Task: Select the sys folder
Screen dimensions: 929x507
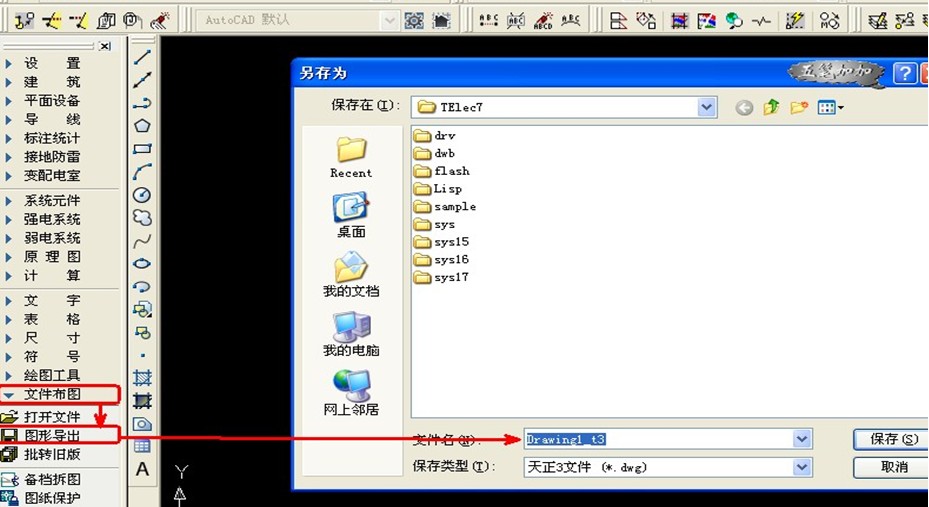Action: point(435,224)
